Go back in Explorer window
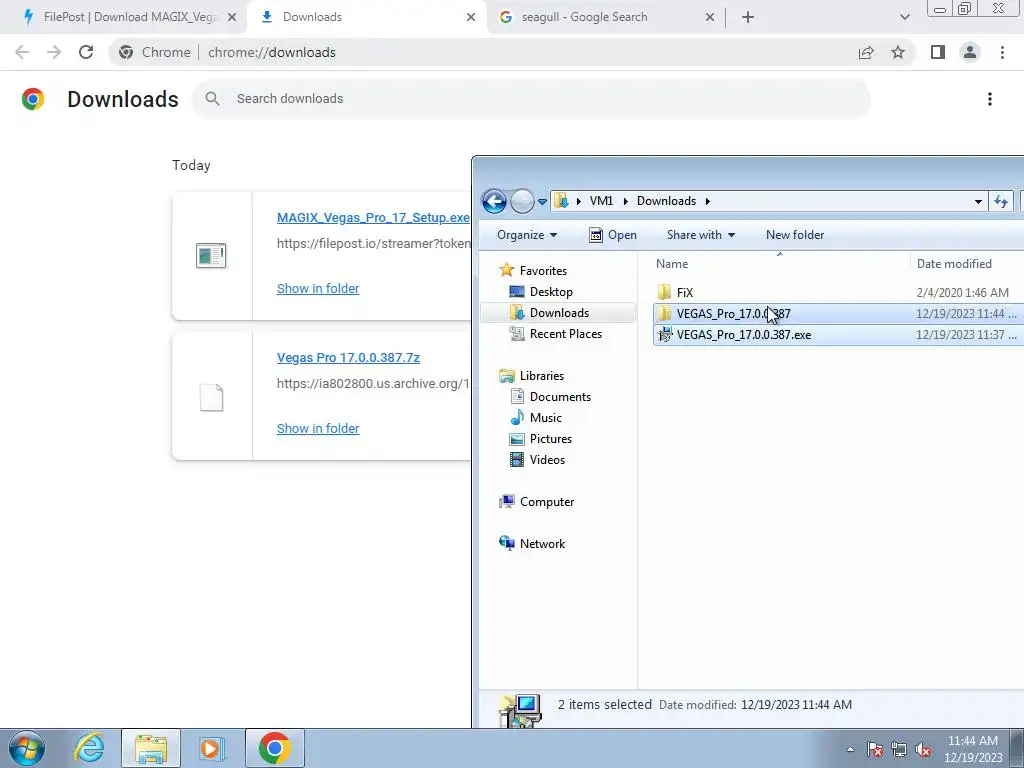 pyautogui.click(x=494, y=201)
